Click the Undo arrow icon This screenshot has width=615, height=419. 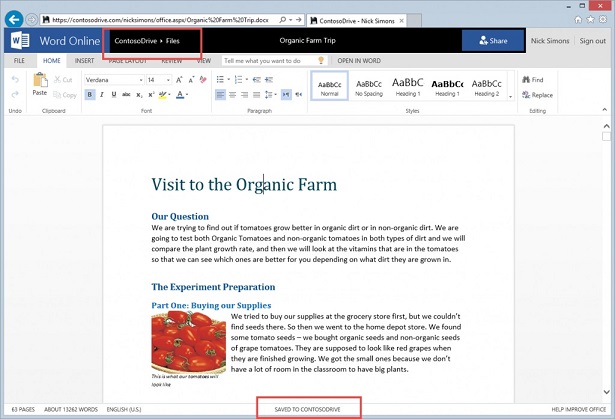click(x=15, y=80)
